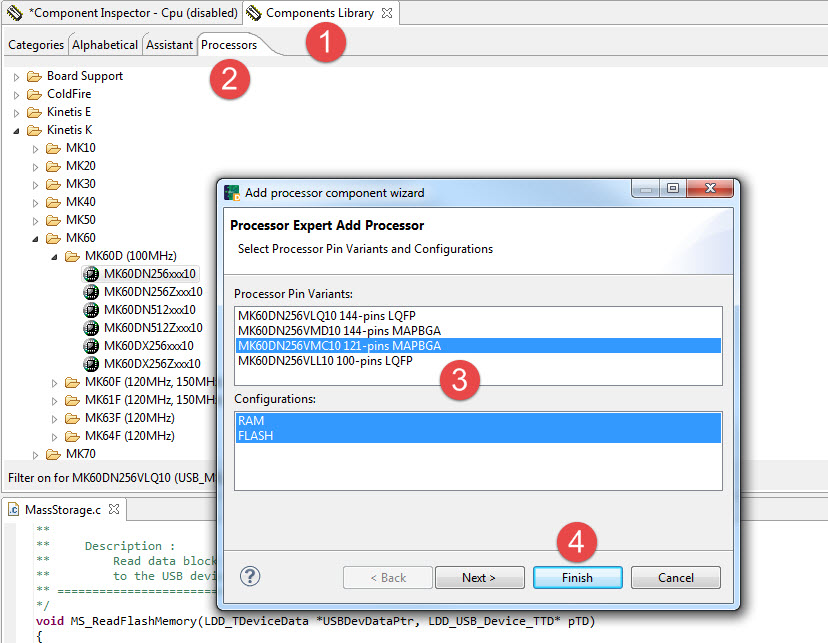This screenshot has width=828, height=643.
Task: Click the MK64F (120MHz) folder icon
Action: (72, 436)
